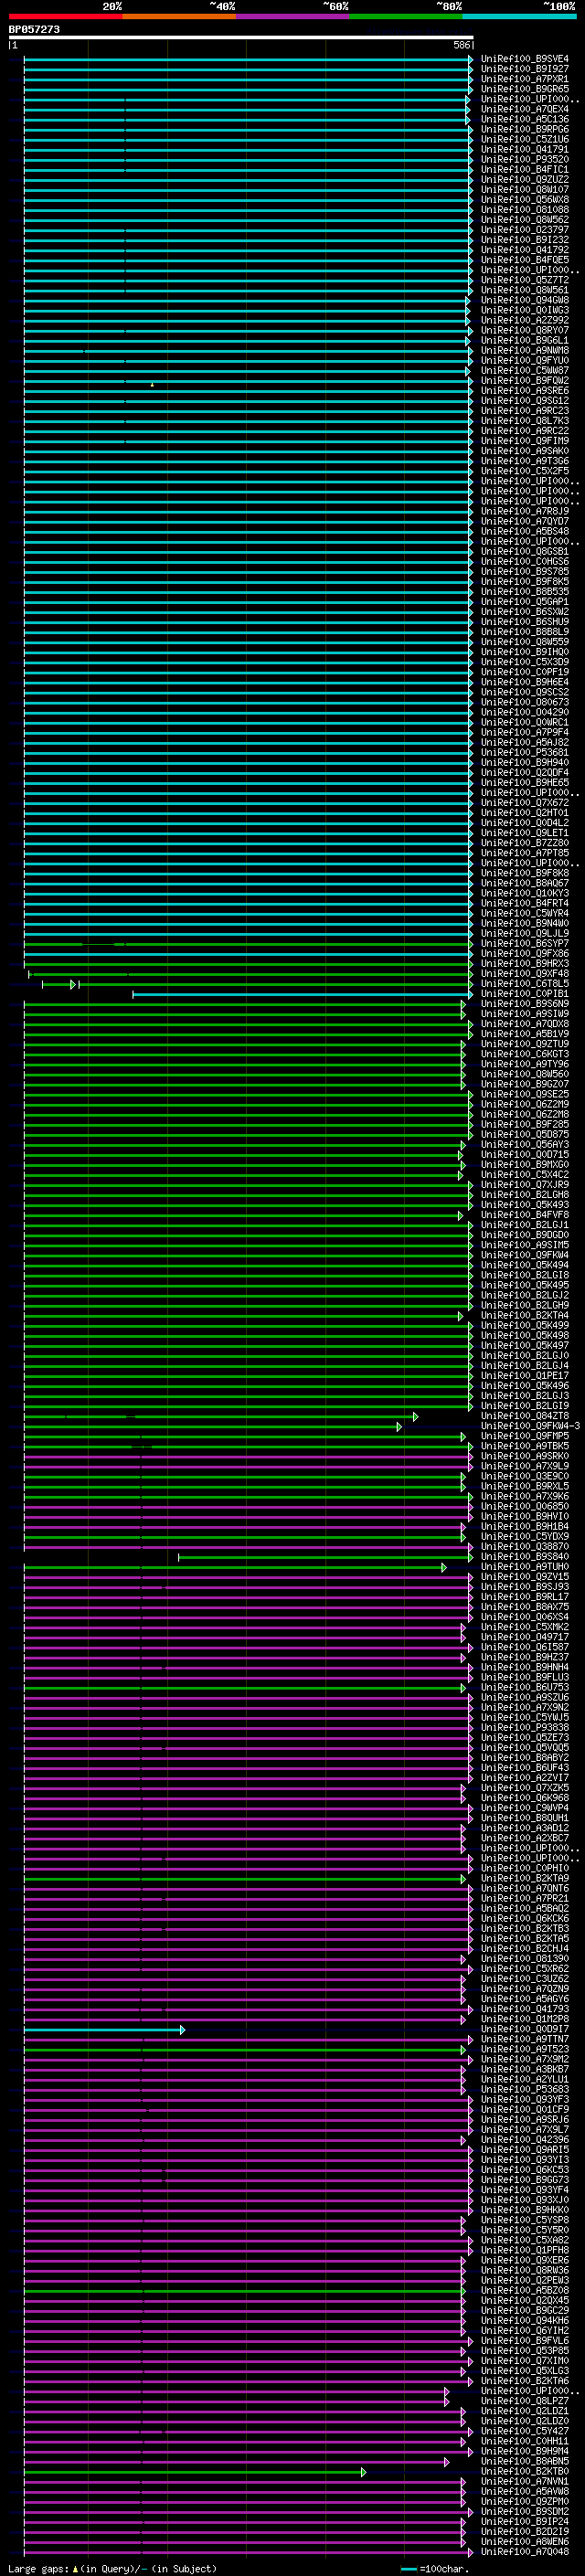Select the UniRef100_A7QDX8 label
This screenshot has height=2576, width=585.
coord(524,1024)
